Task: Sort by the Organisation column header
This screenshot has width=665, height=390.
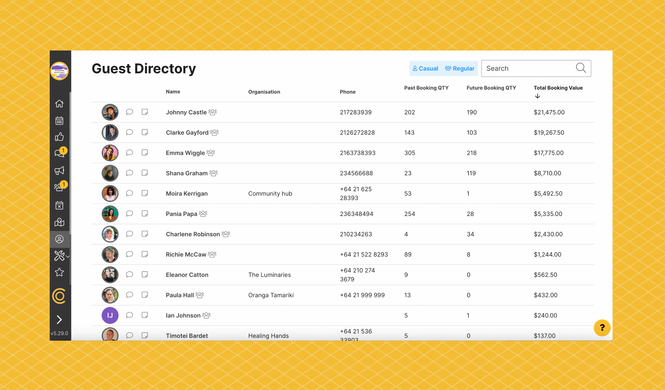Action: tap(264, 92)
